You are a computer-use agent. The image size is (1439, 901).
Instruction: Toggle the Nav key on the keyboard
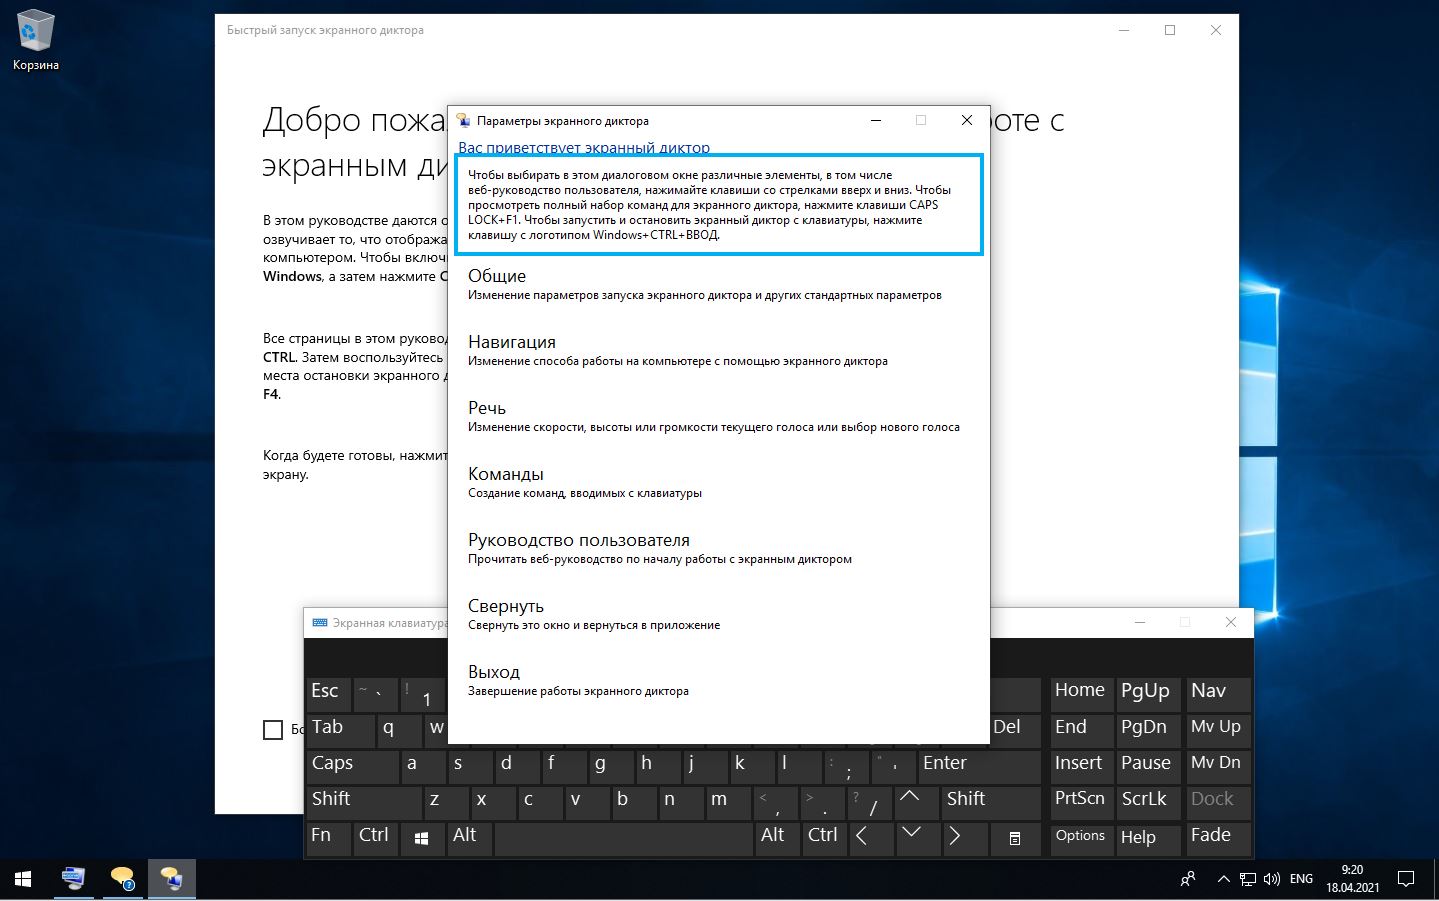tap(1218, 693)
